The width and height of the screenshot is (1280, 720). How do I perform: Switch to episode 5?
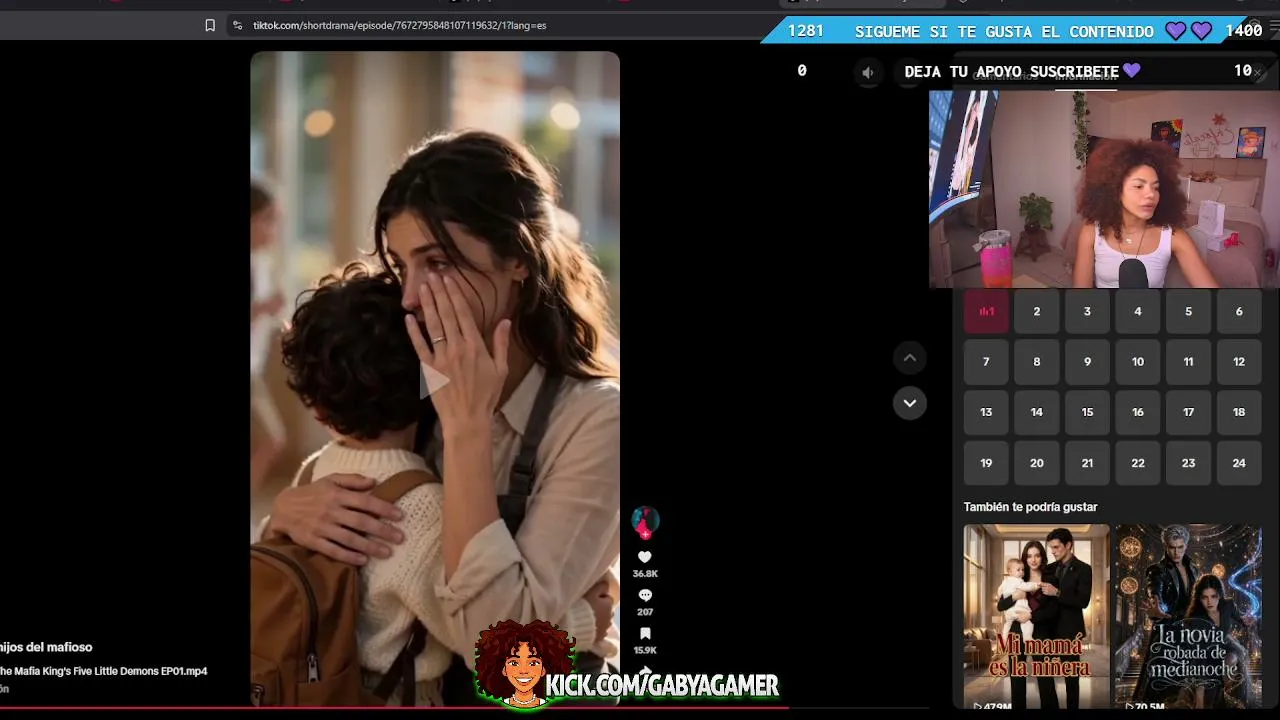coord(1188,311)
